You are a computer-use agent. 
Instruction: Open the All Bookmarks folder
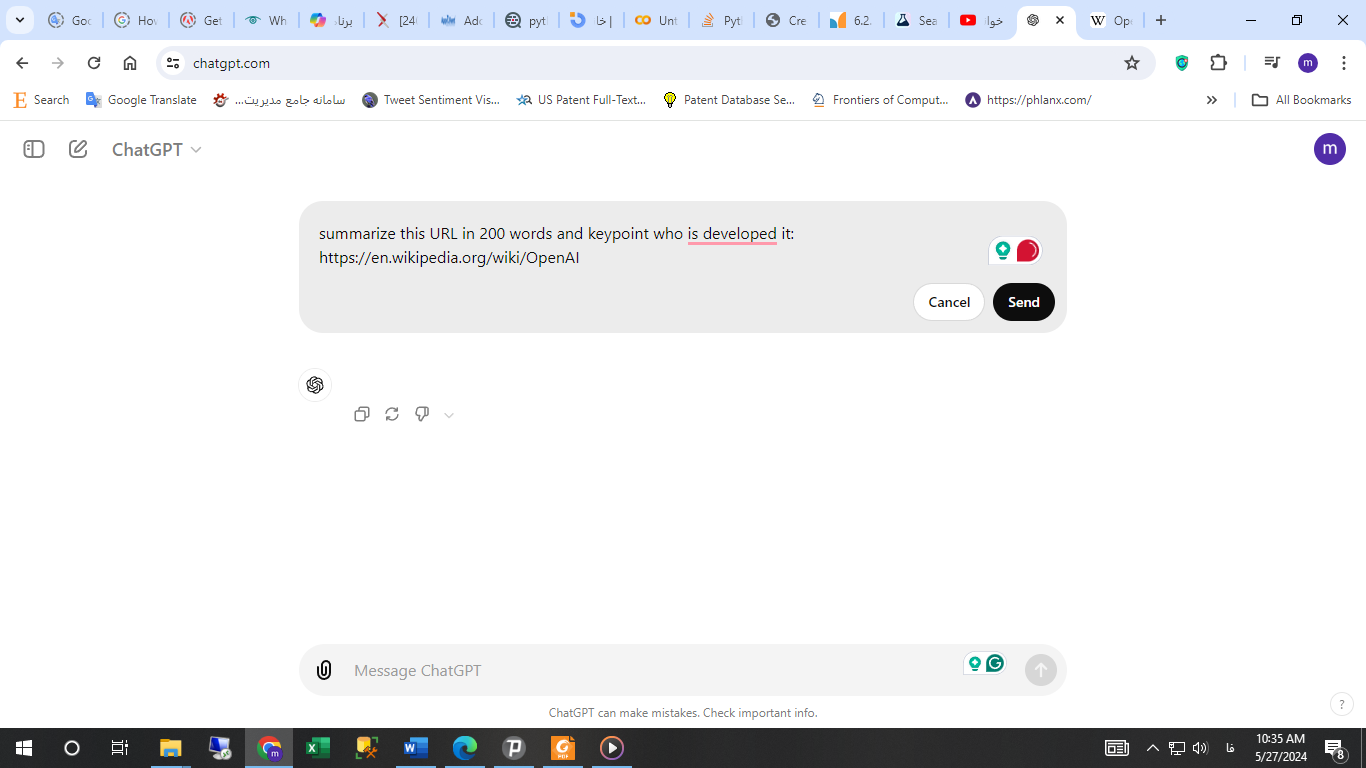coord(1302,100)
